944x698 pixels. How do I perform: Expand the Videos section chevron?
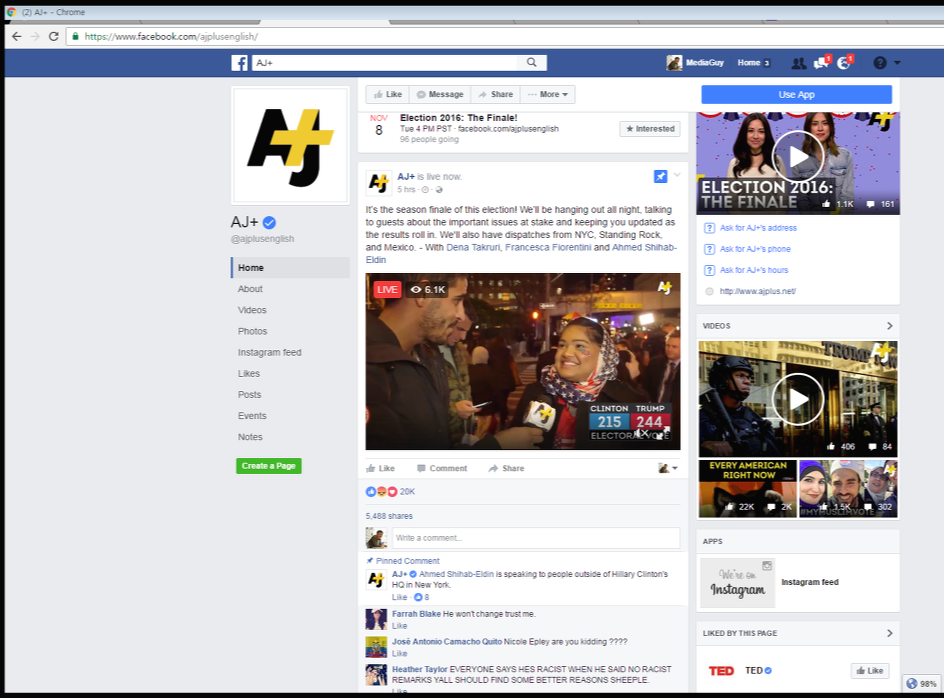pos(889,326)
